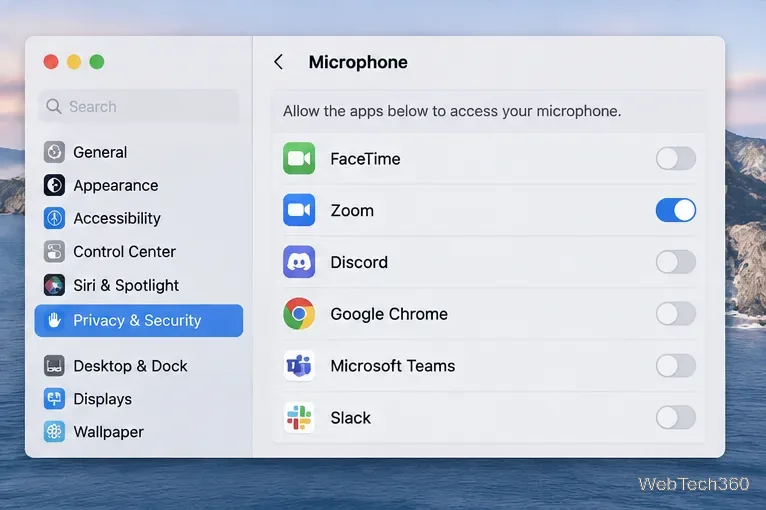Click the "Zoom" label text
766x510 pixels.
(x=352, y=211)
